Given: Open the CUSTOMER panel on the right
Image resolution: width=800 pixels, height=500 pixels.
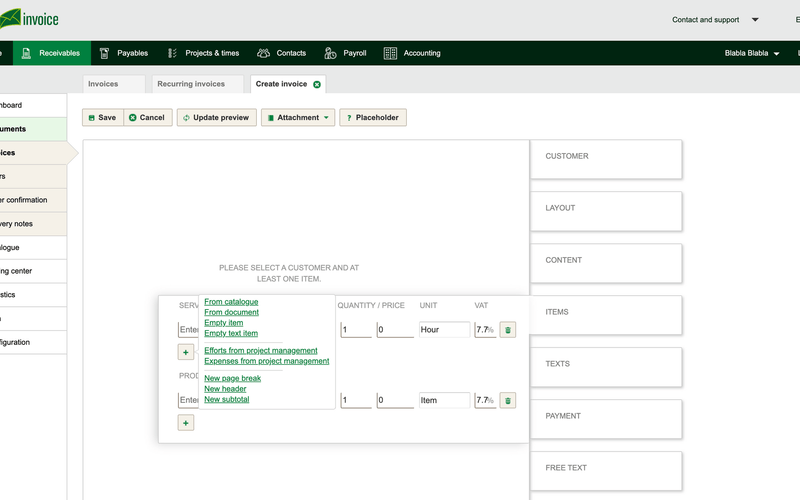Looking at the screenshot, I should (x=605, y=157).
